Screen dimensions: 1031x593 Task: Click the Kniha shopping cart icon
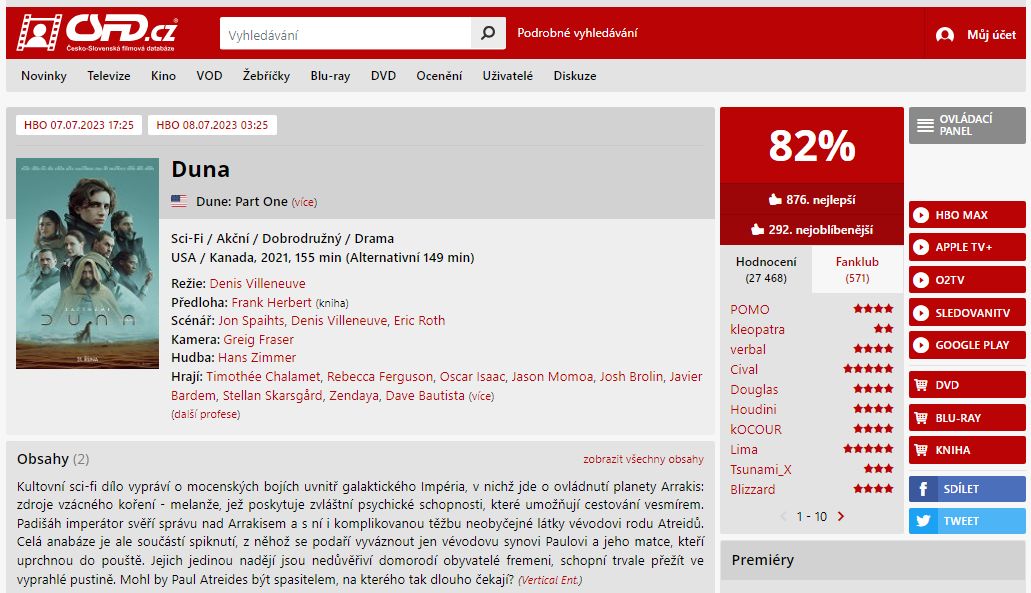point(921,450)
